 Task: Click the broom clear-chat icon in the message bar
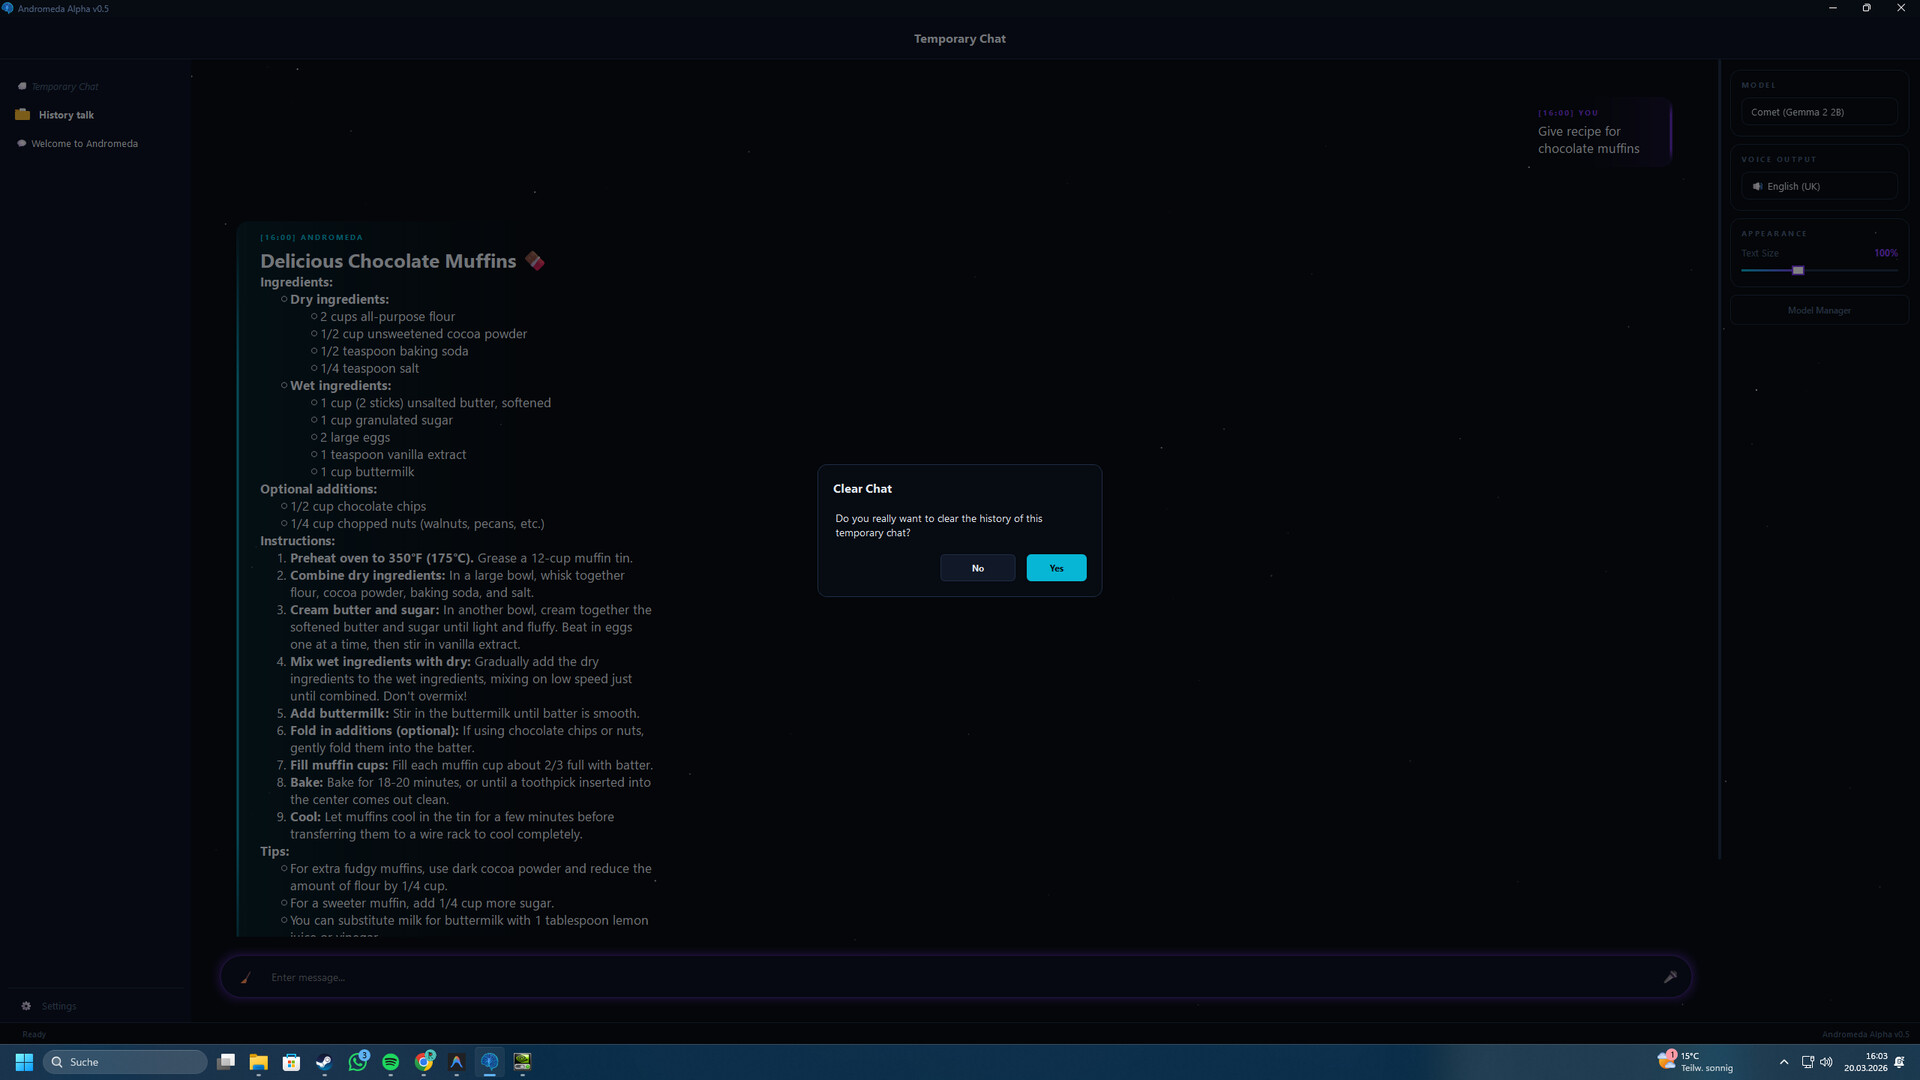pyautogui.click(x=246, y=977)
